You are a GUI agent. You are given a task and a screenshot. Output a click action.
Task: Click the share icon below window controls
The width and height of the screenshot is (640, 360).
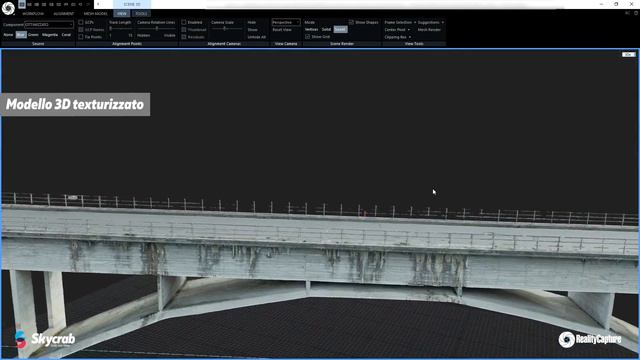tap(628, 13)
